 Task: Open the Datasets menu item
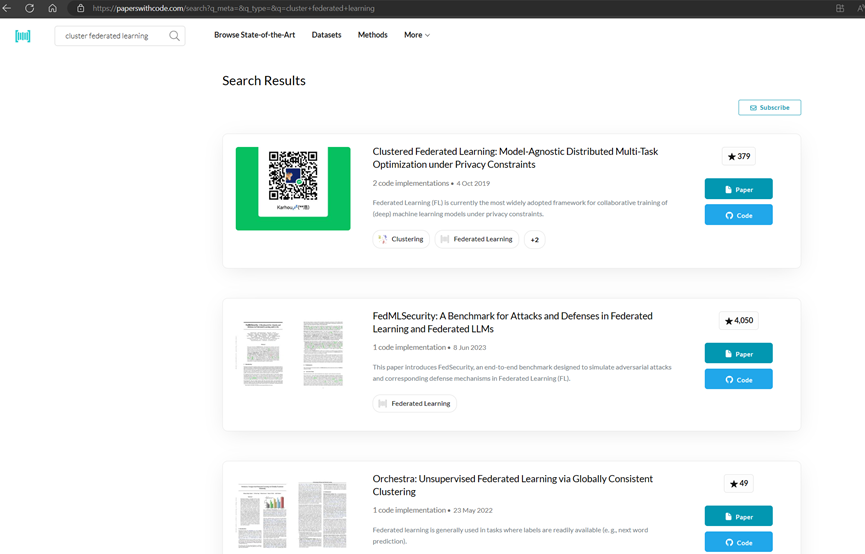click(x=326, y=35)
